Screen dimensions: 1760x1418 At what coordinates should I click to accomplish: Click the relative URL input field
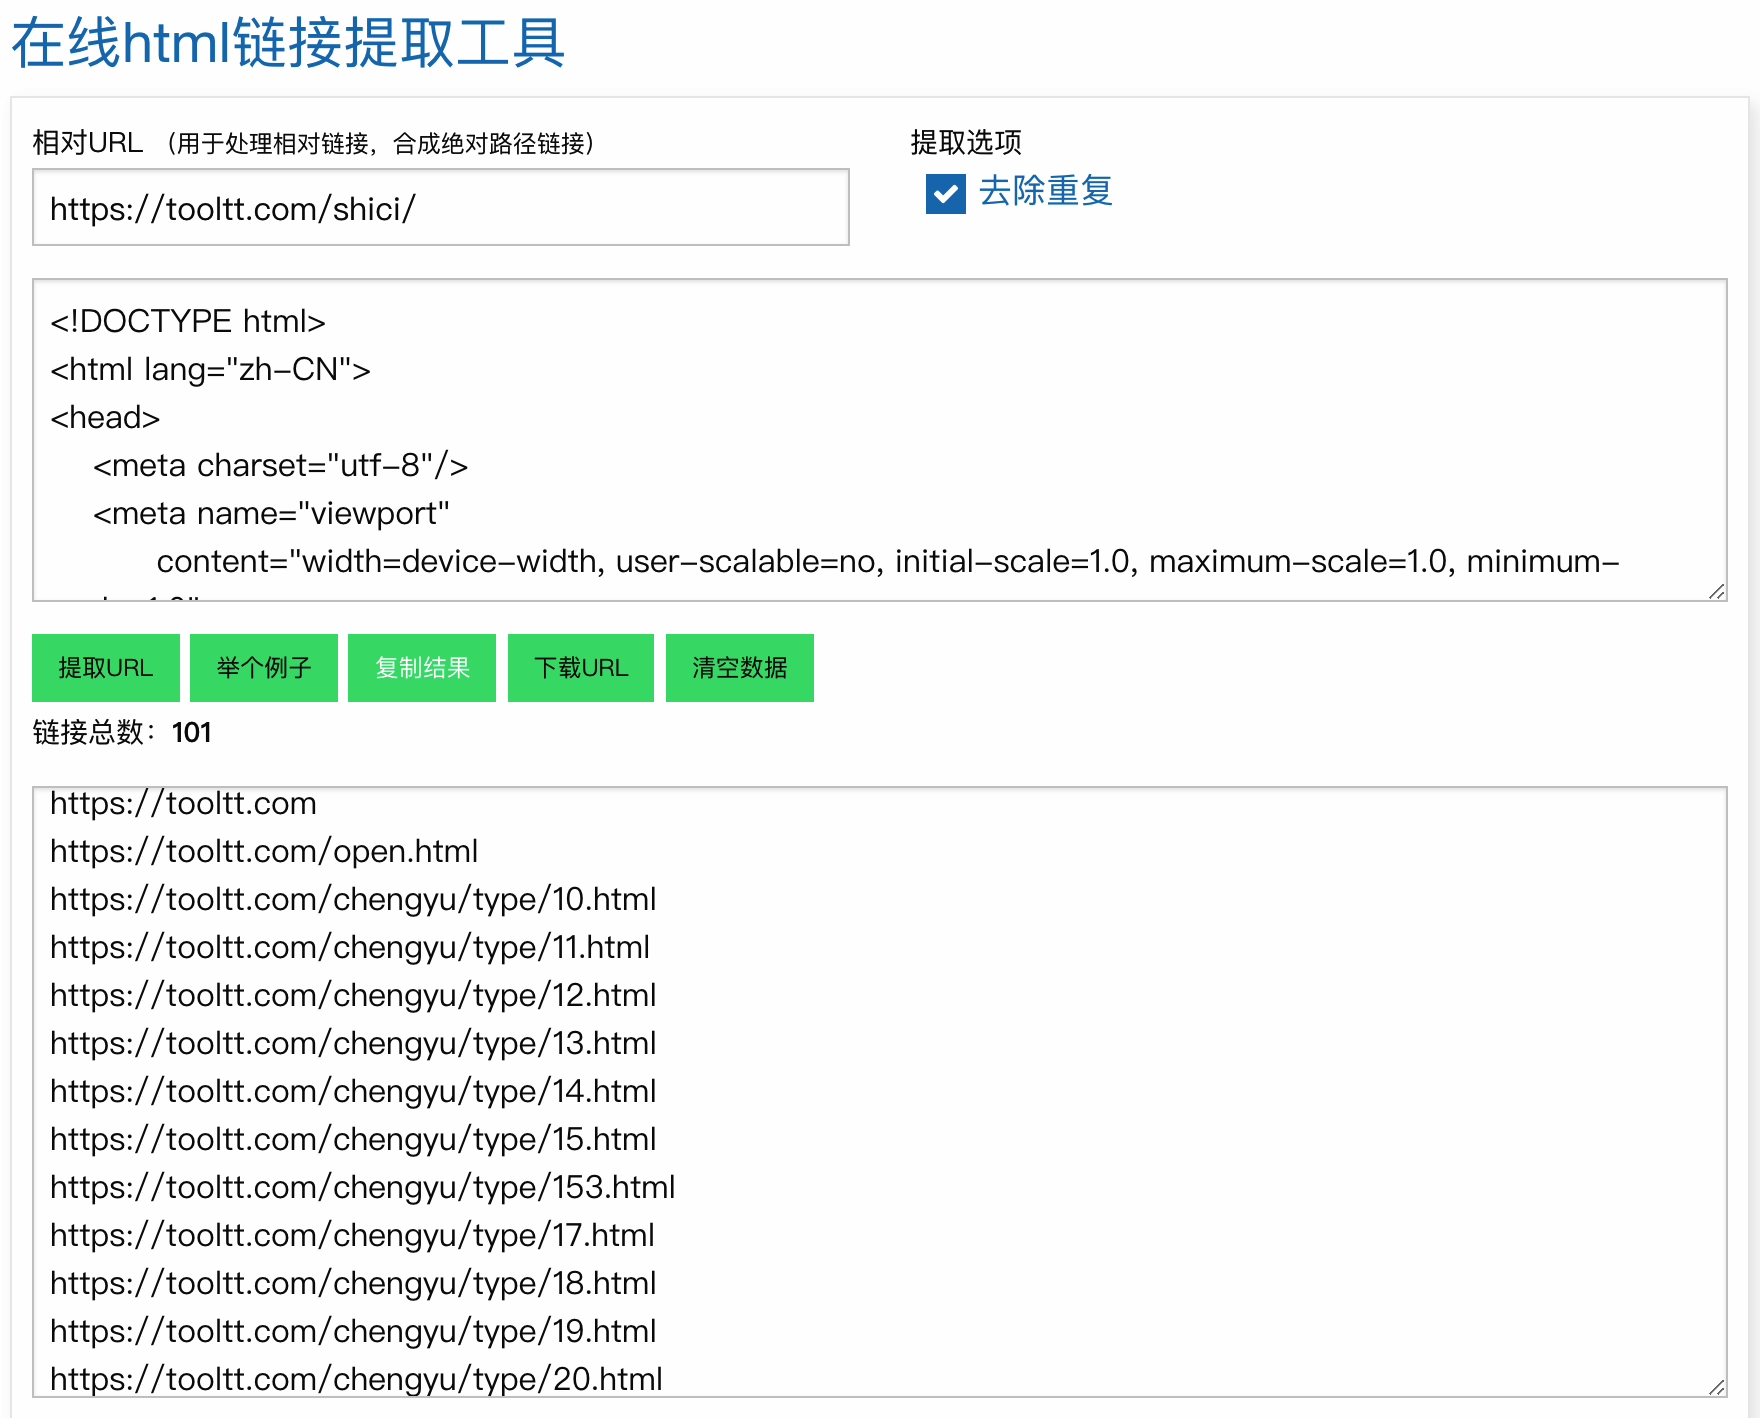440,208
